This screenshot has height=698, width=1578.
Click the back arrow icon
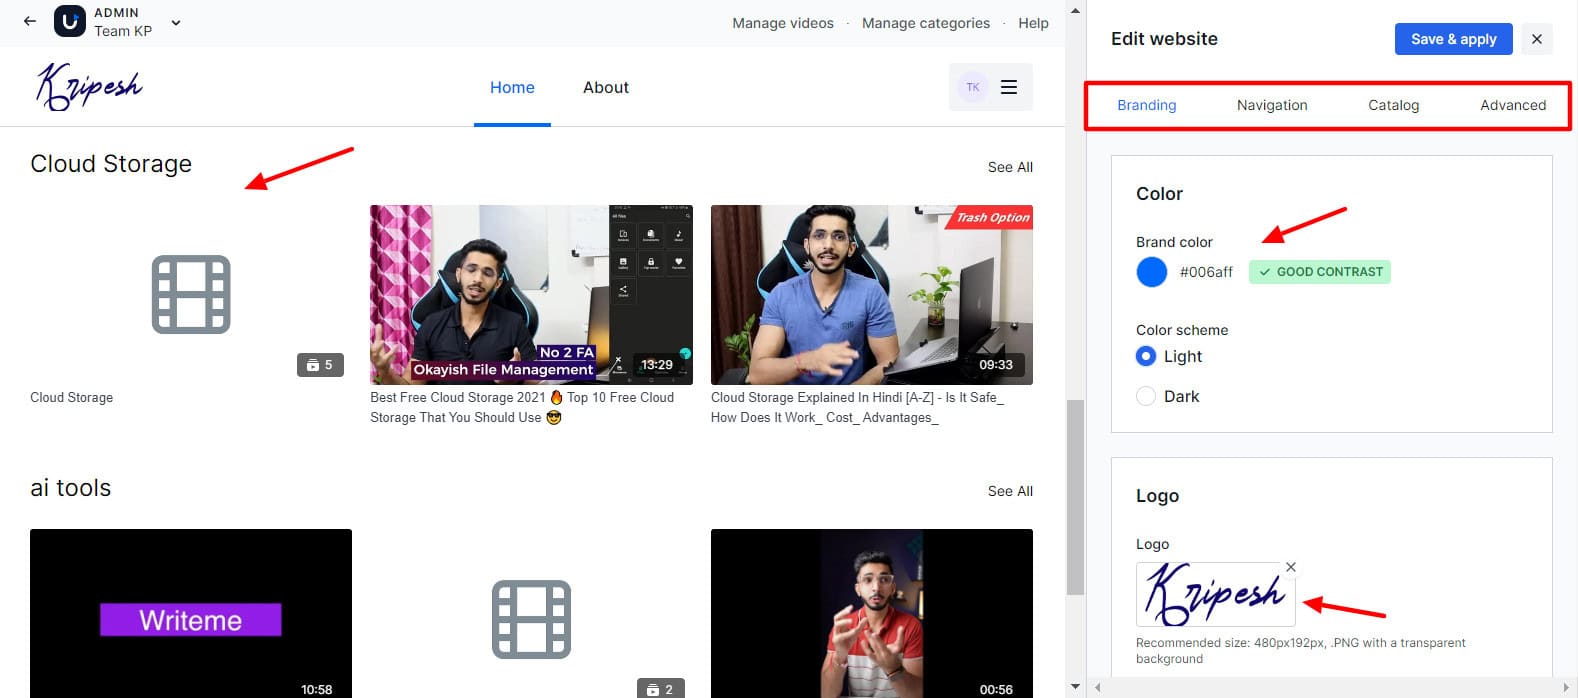[30, 21]
